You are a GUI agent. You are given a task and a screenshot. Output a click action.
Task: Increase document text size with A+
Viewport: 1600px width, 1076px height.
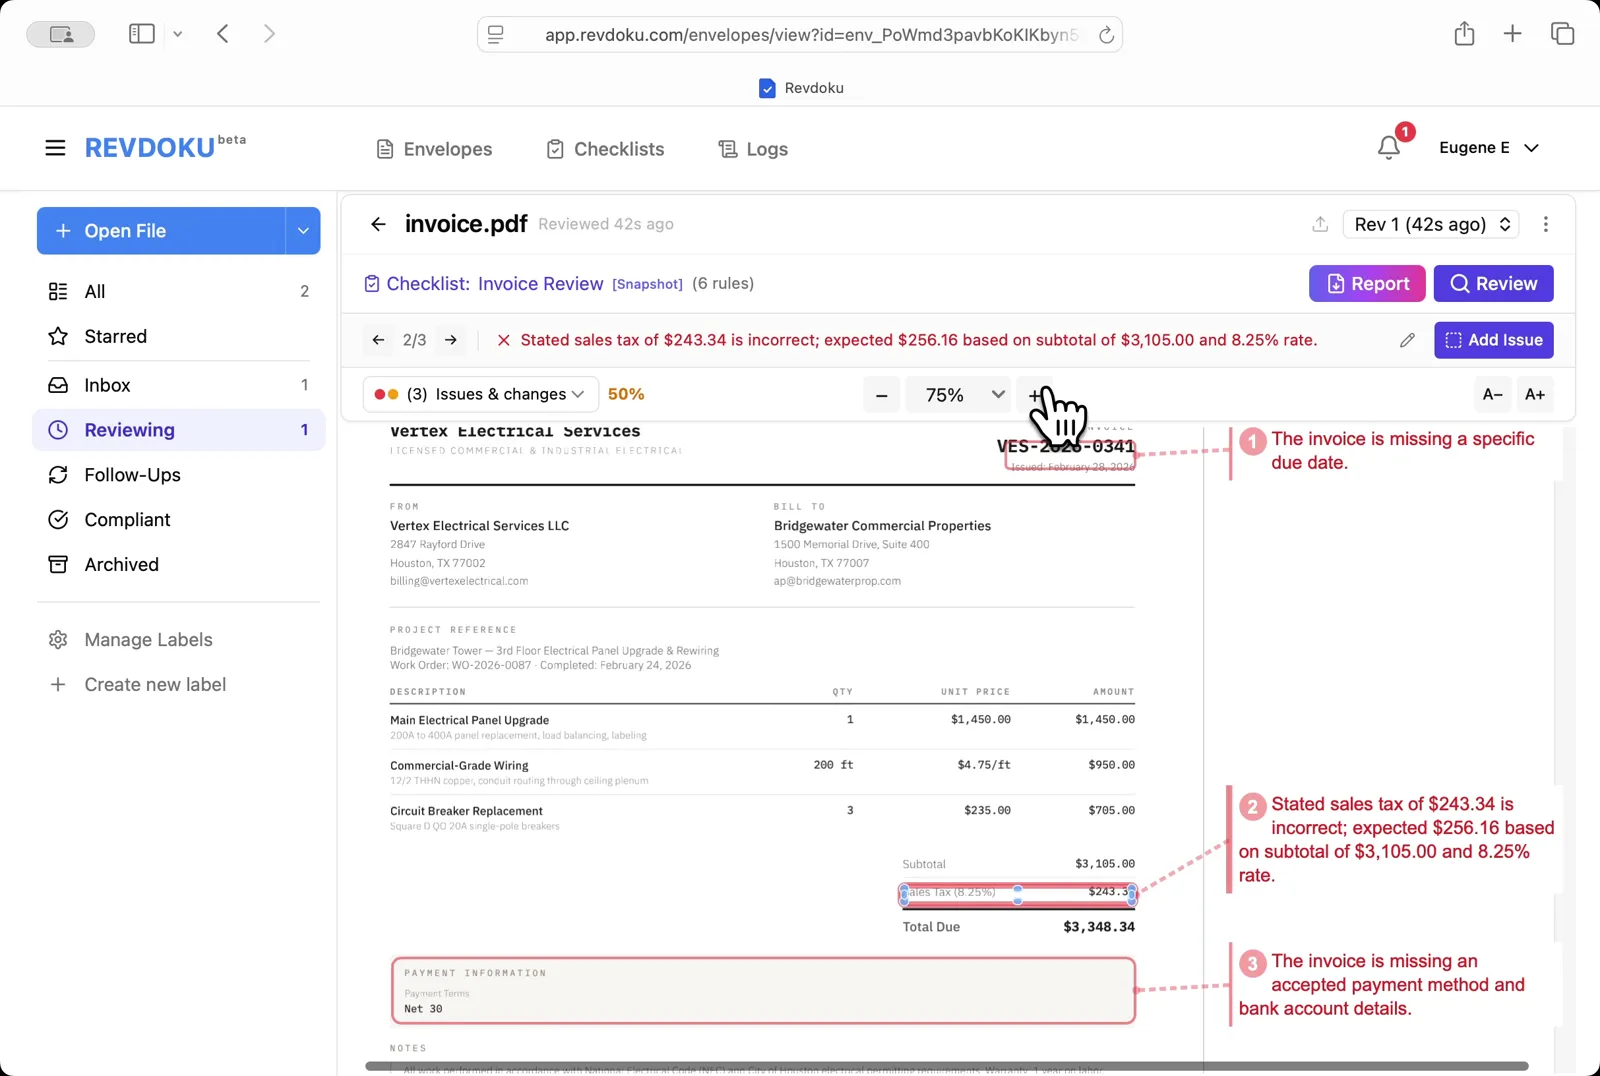click(1535, 394)
